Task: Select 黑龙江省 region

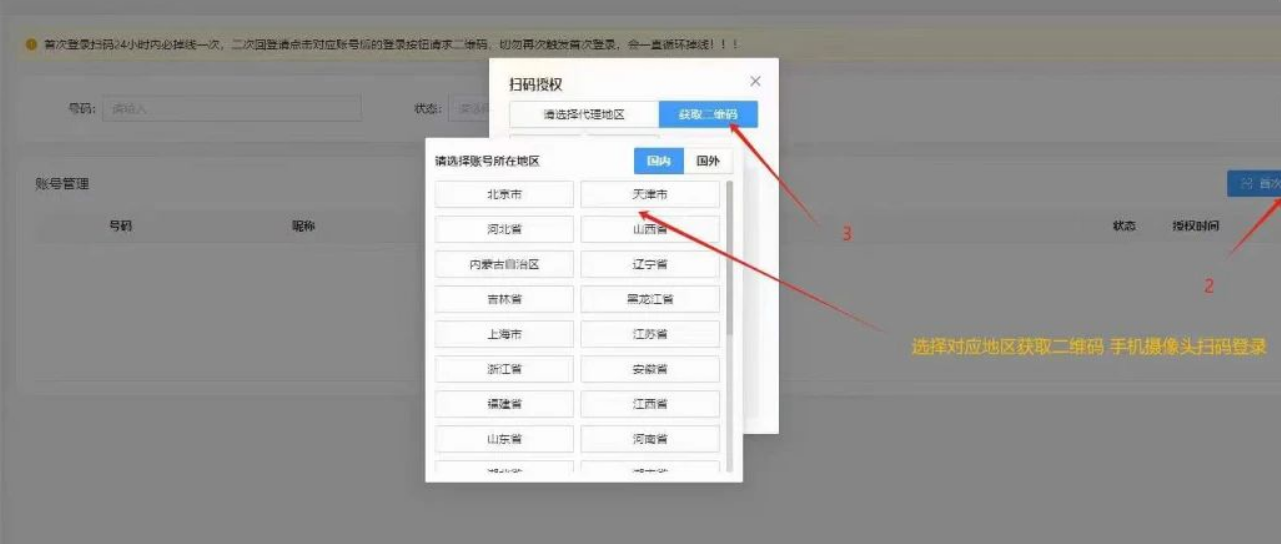Action: click(x=650, y=299)
